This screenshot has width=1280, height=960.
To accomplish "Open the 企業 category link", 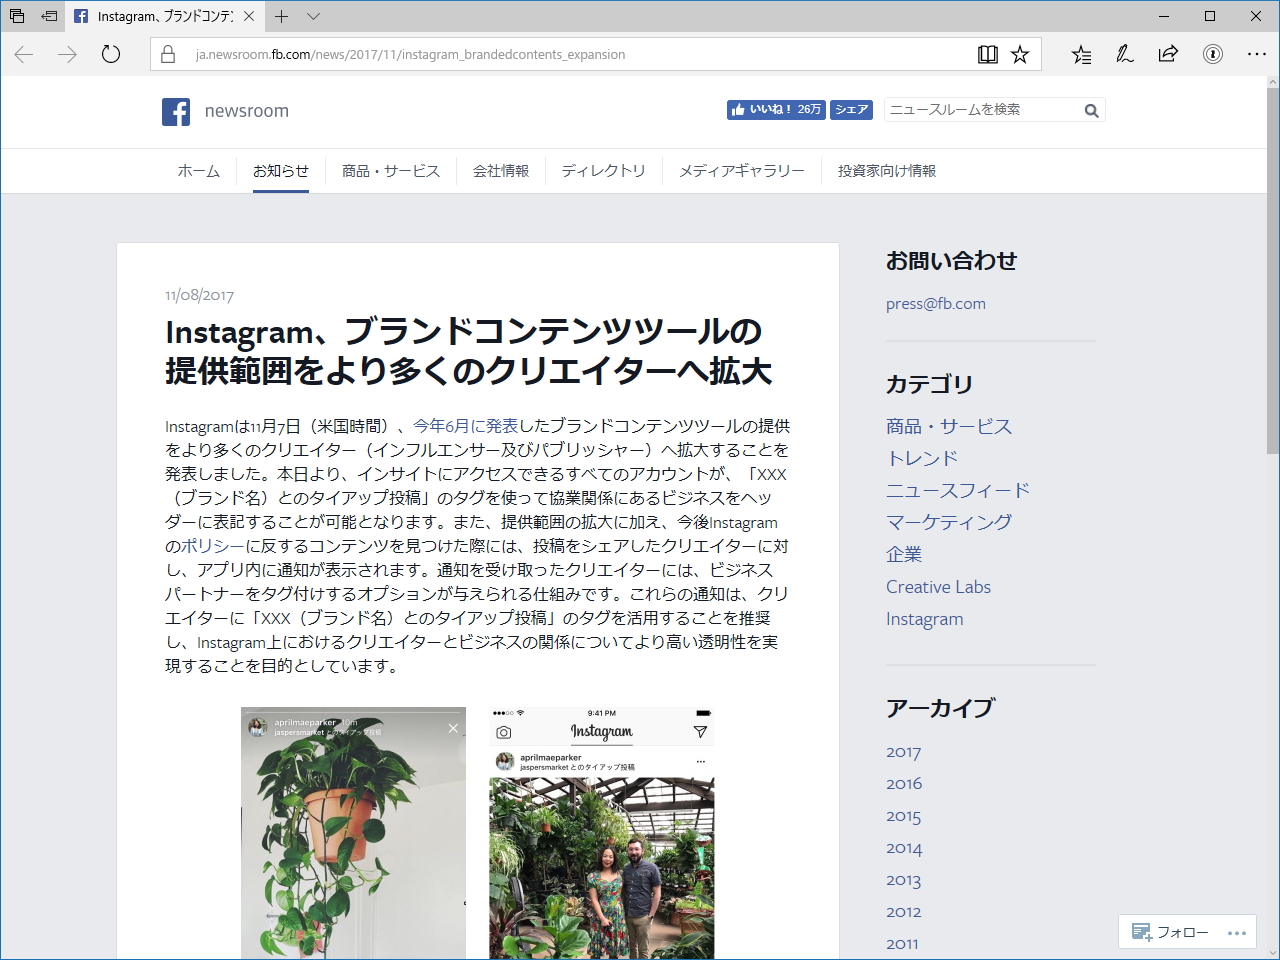I will (904, 554).
